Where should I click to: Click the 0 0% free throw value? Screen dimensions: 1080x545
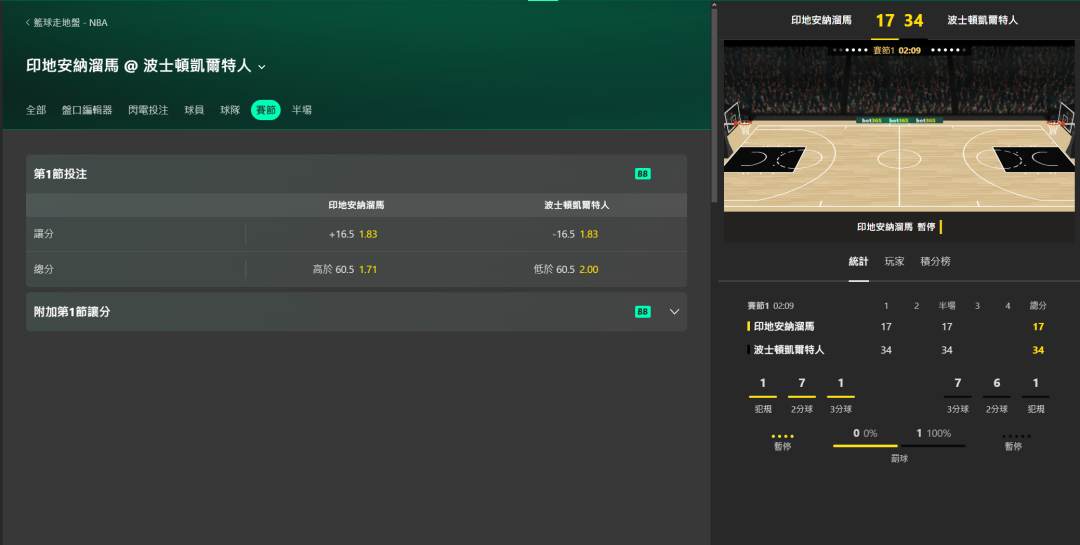(x=865, y=433)
